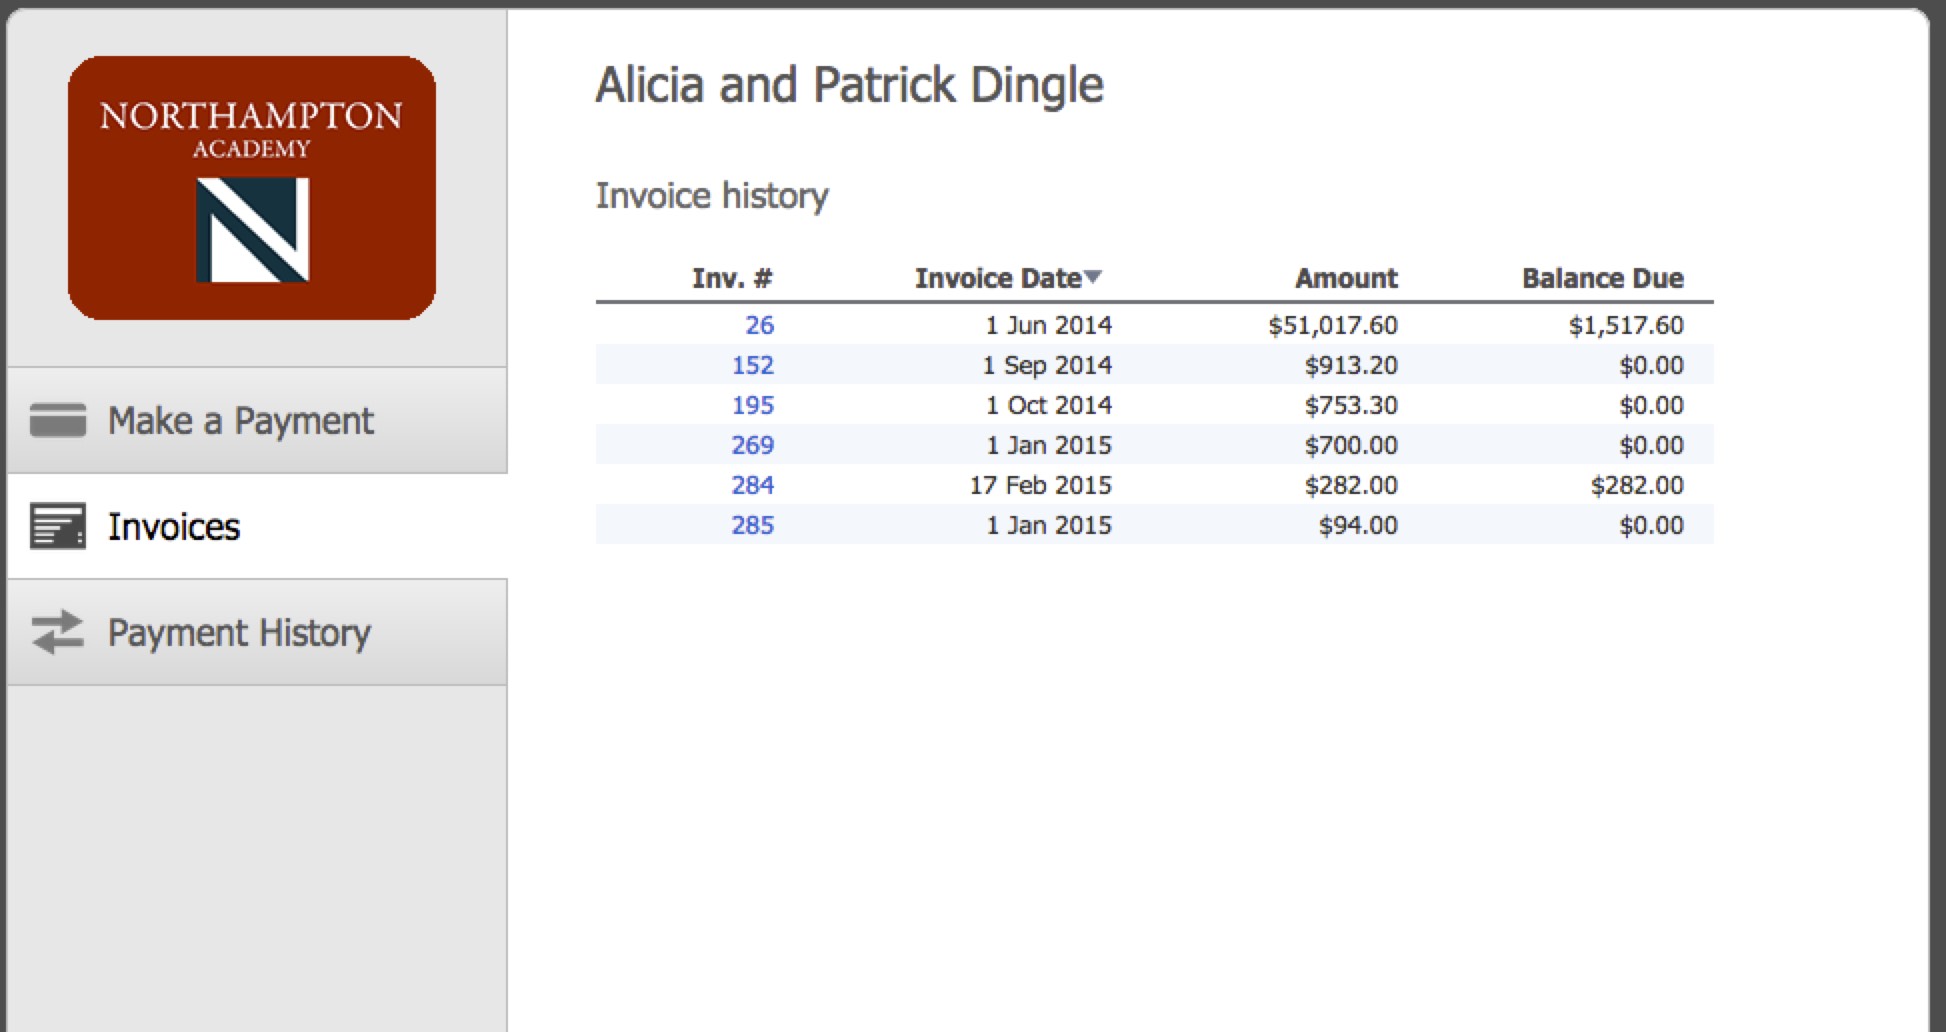The width and height of the screenshot is (1946, 1032).
Task: Select the Invoices tab
Action: [x=174, y=527]
